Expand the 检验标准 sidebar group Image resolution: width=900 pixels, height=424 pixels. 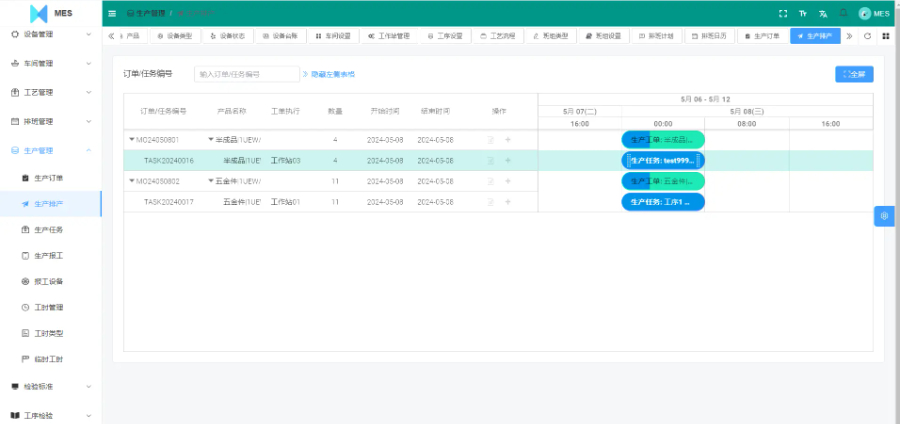(x=51, y=387)
